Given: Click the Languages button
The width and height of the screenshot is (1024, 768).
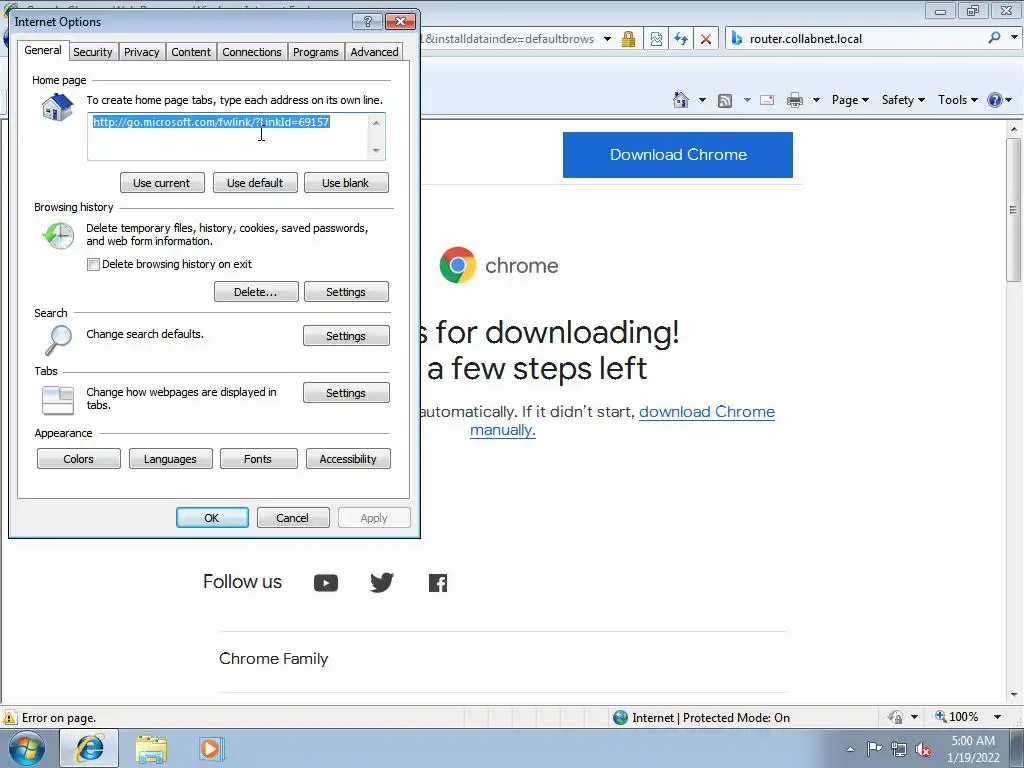Looking at the screenshot, I should (170, 458).
